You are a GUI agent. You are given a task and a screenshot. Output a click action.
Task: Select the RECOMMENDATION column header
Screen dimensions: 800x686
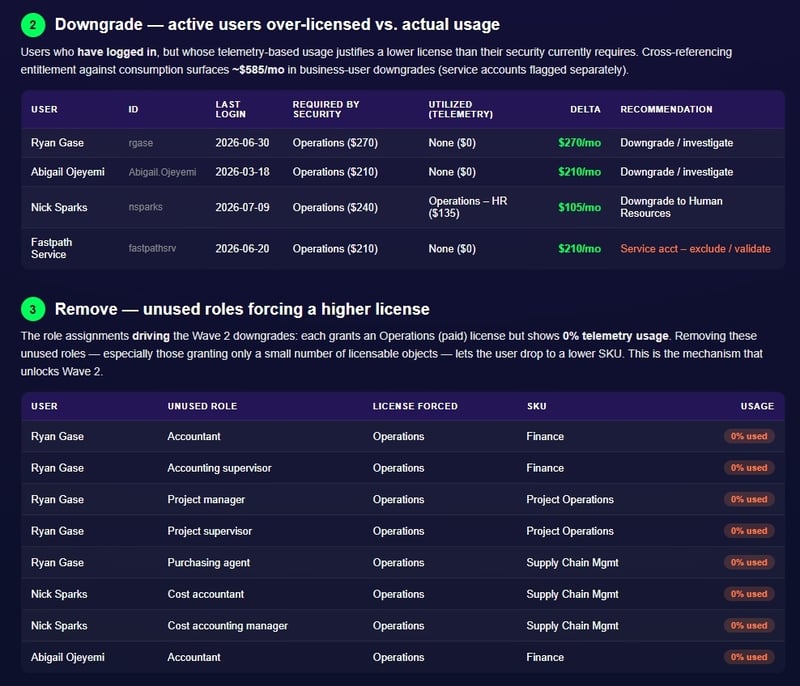click(666, 109)
